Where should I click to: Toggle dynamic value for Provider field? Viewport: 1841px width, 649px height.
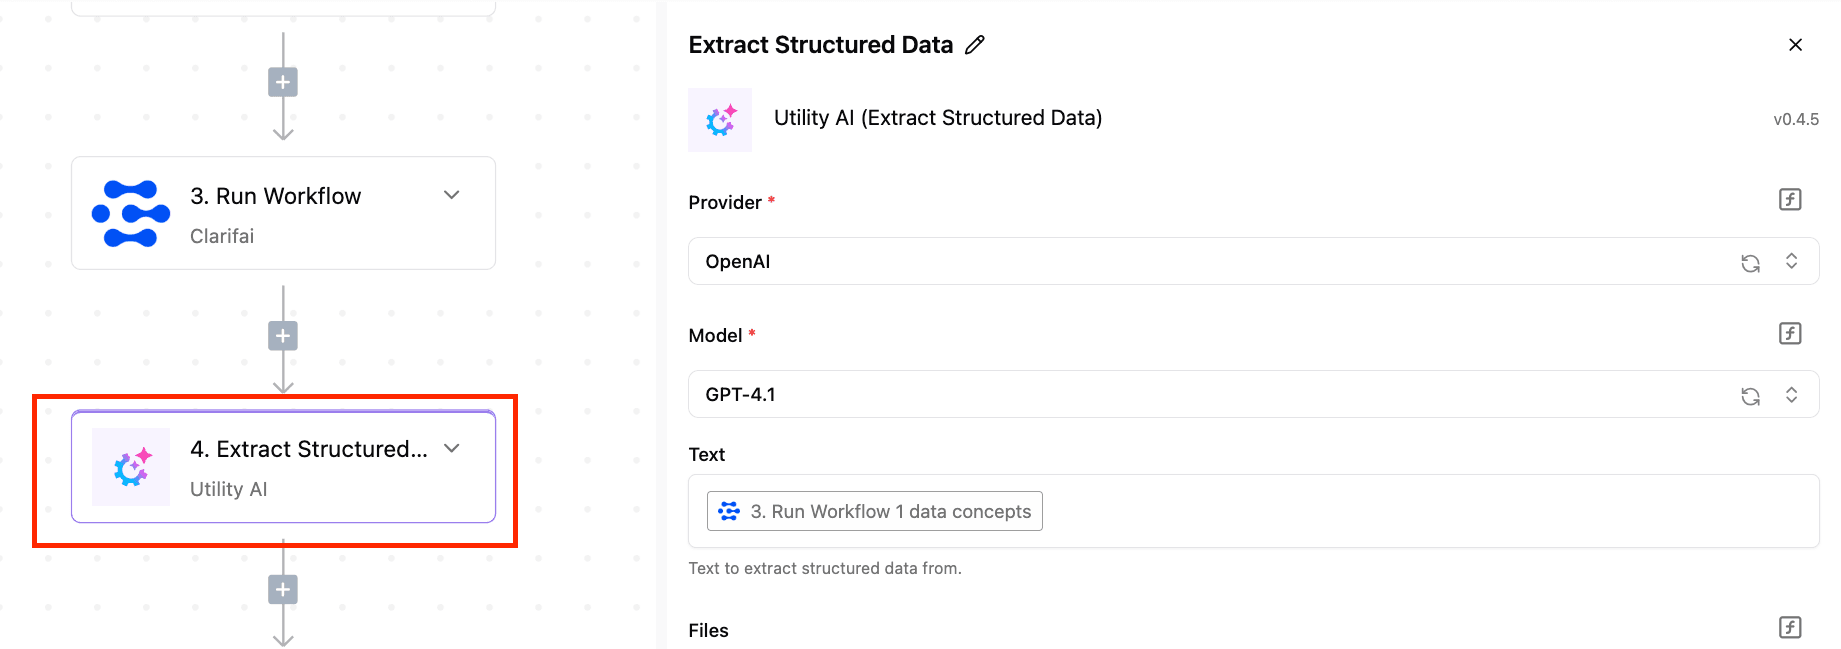coord(1790,200)
